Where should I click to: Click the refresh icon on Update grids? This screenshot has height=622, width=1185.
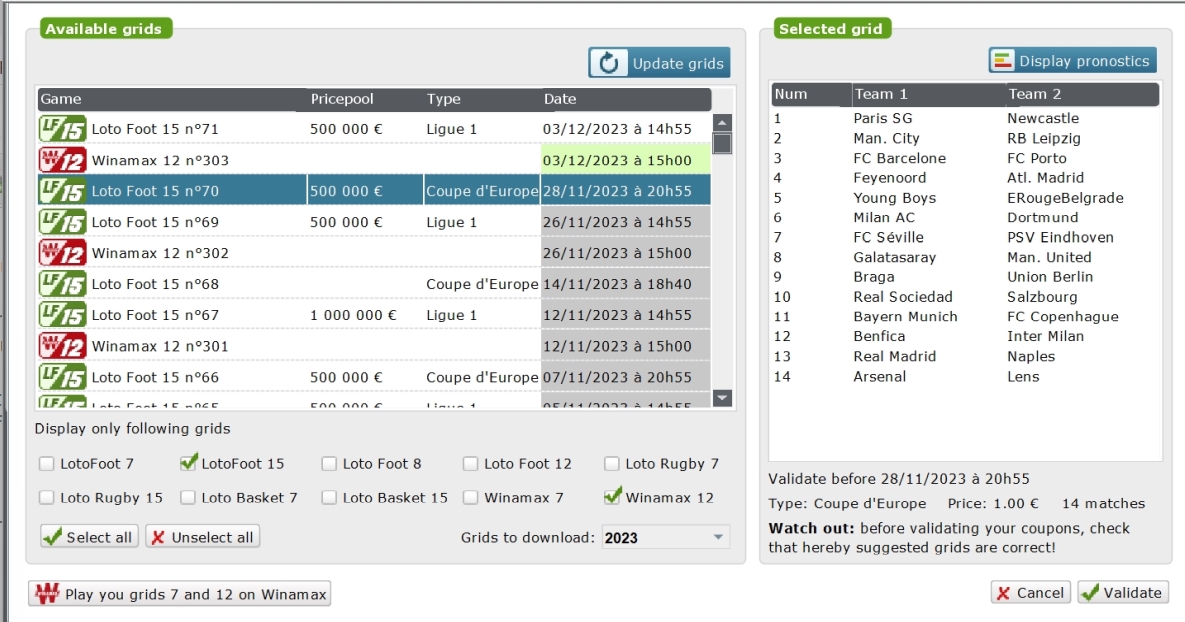coord(608,63)
